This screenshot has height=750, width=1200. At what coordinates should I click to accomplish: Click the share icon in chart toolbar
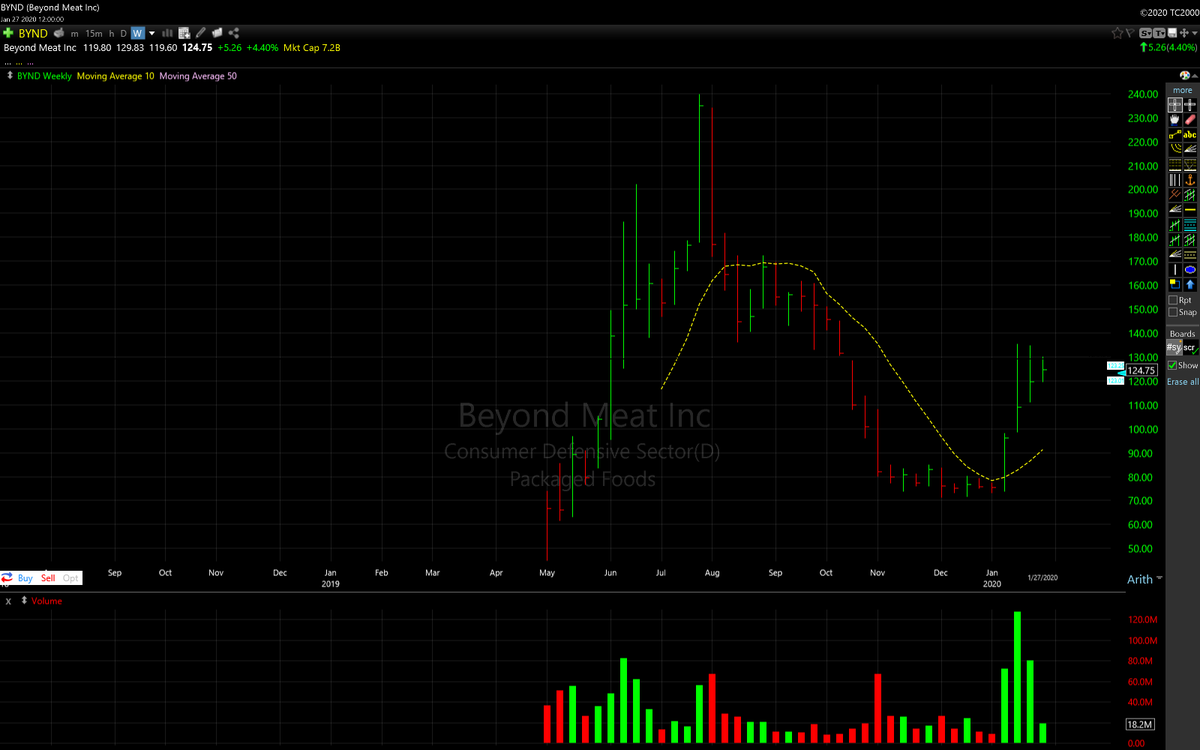233,34
